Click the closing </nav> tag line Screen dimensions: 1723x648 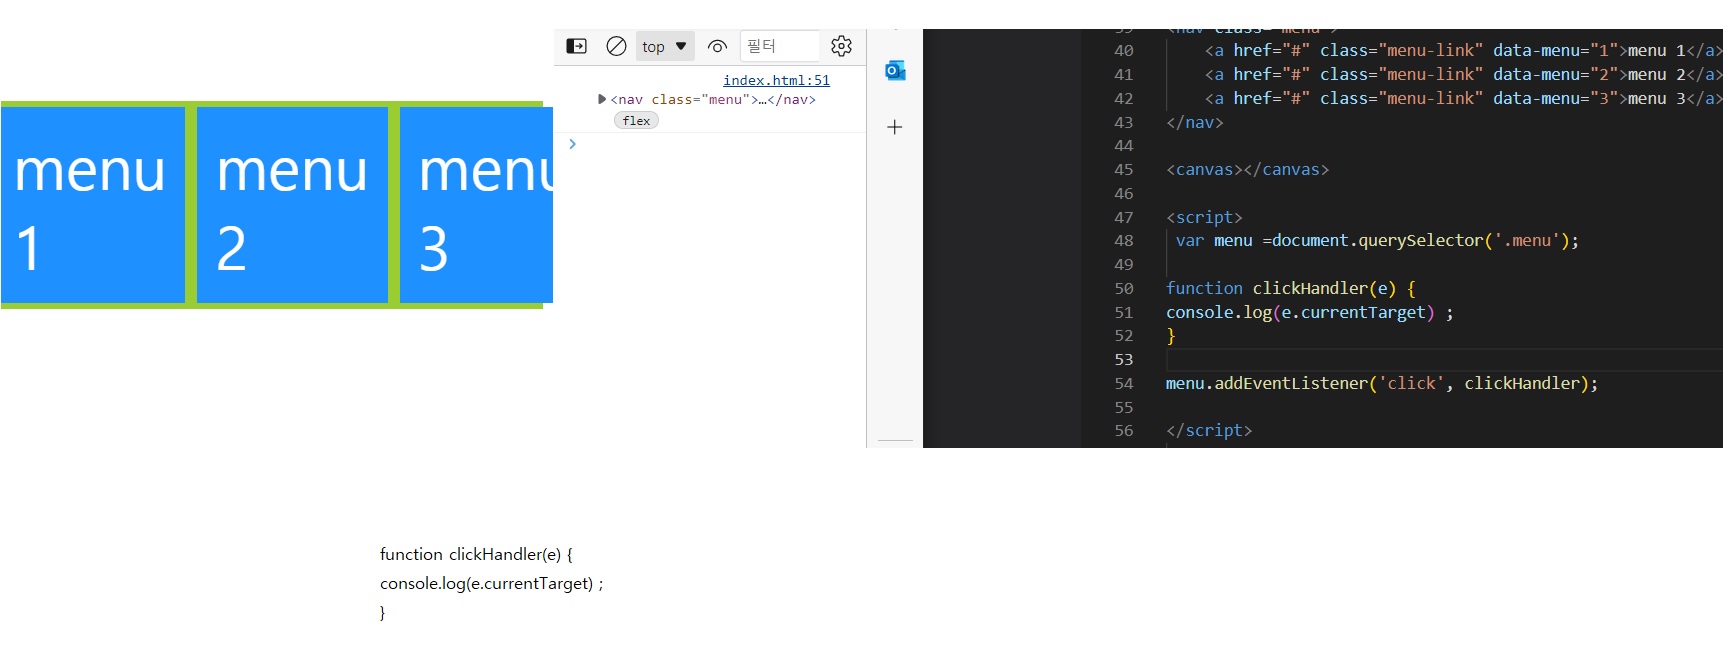(1195, 123)
